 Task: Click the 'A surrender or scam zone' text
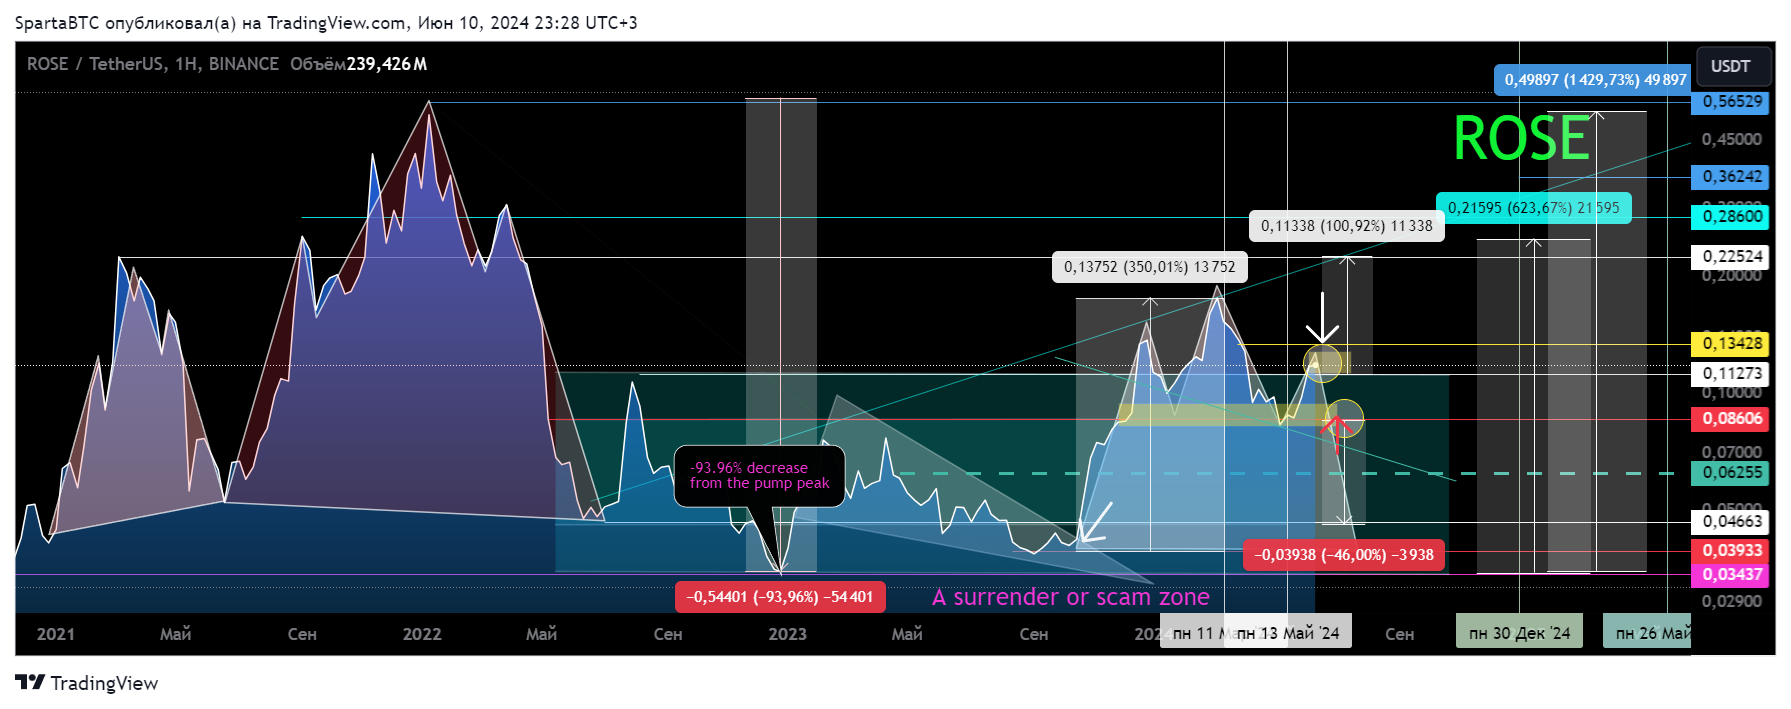point(1070,597)
